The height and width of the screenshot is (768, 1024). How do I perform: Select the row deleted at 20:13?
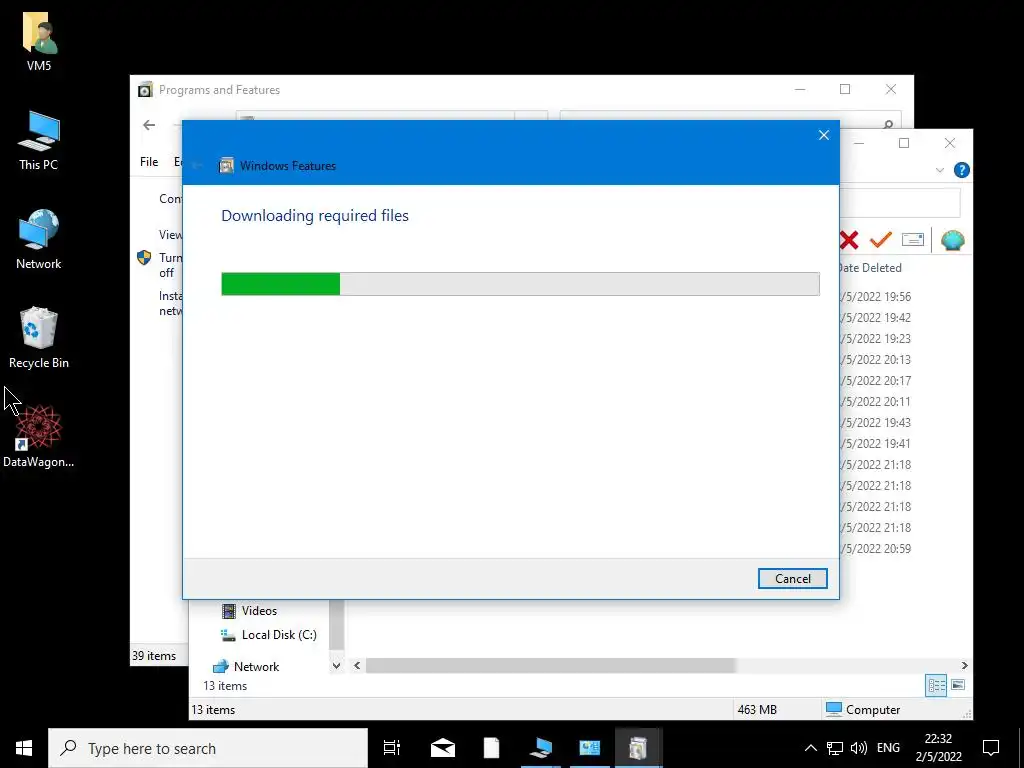[x=876, y=359]
